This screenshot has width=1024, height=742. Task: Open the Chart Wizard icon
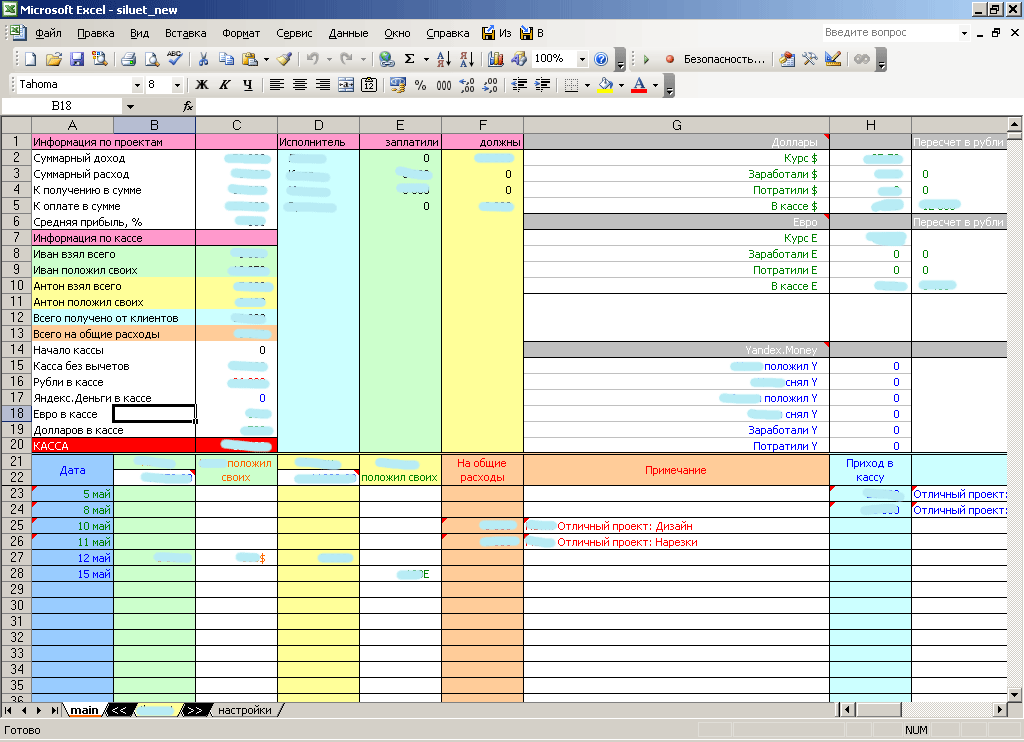[x=496, y=59]
